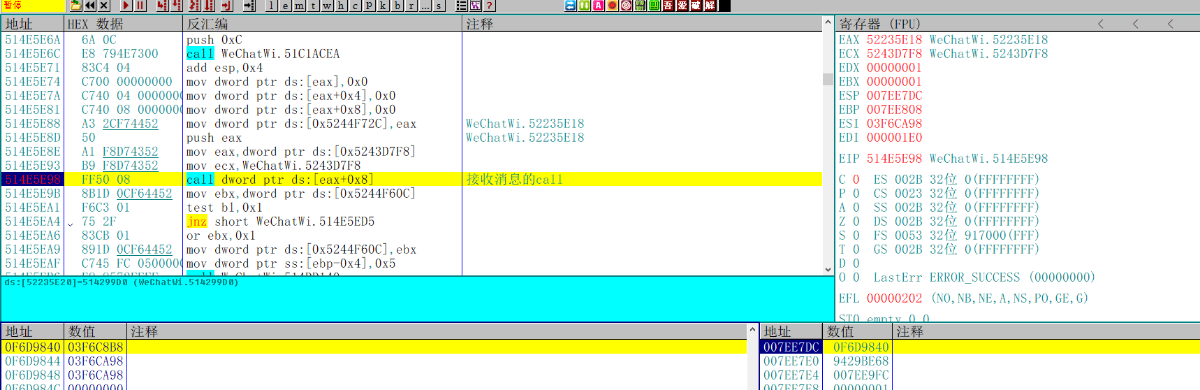The height and width of the screenshot is (390, 1200).
Task: Click the '破' plugin icon
Action: tap(696, 5)
